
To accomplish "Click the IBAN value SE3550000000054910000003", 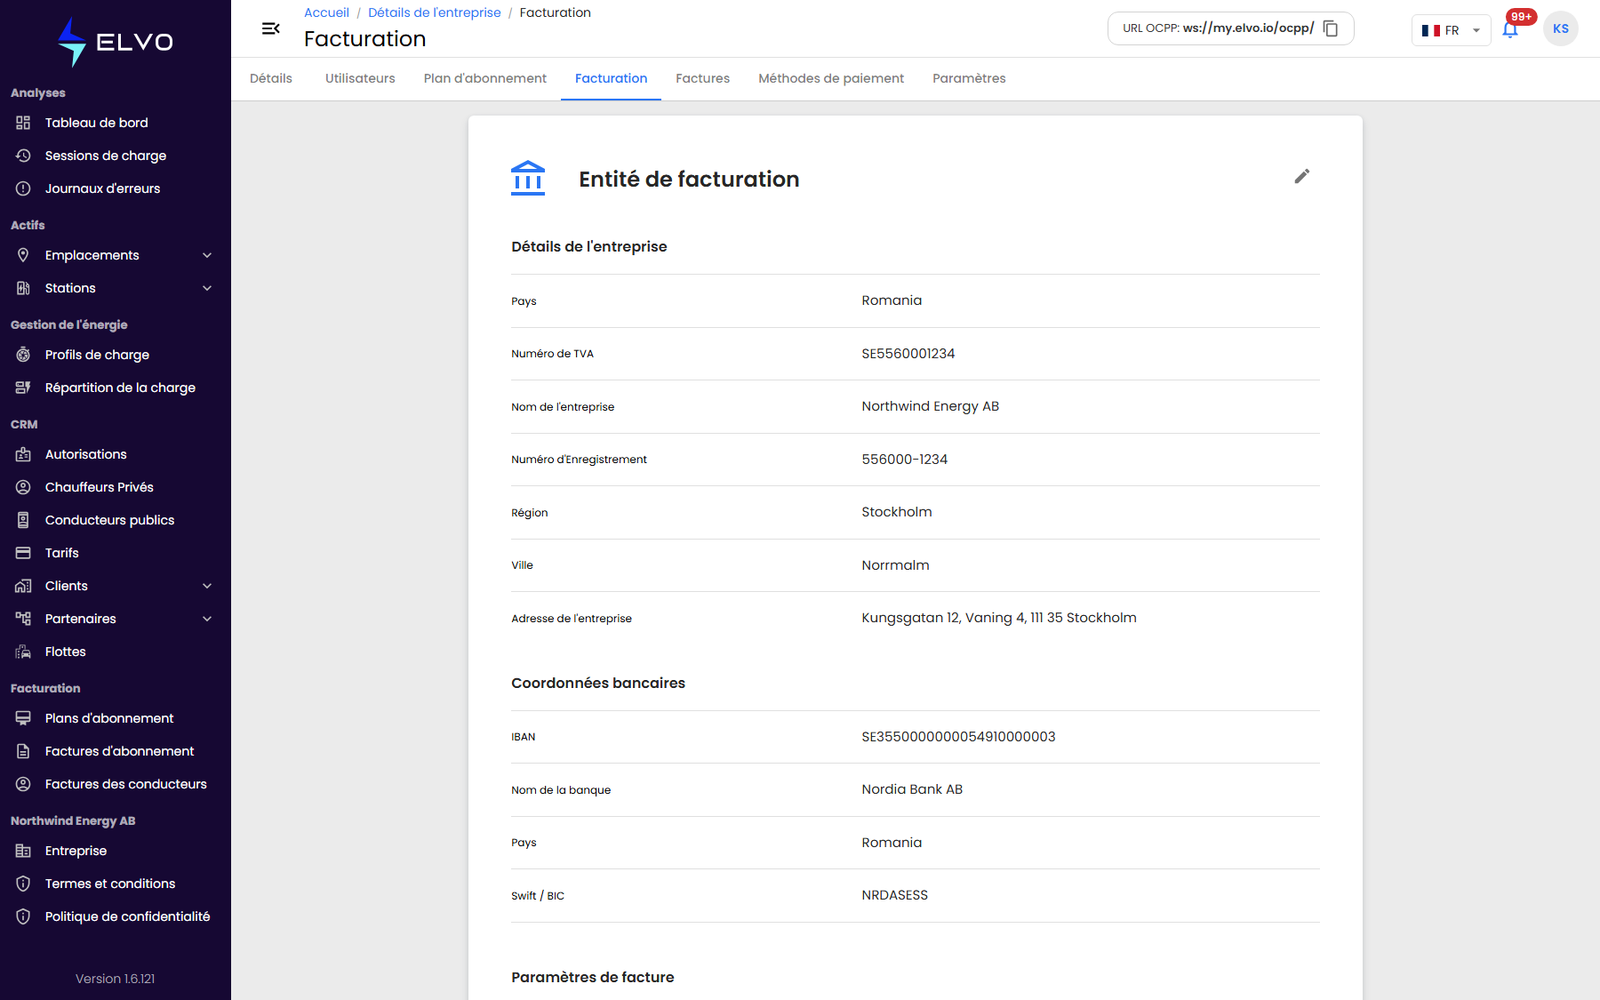I will tap(959, 737).
